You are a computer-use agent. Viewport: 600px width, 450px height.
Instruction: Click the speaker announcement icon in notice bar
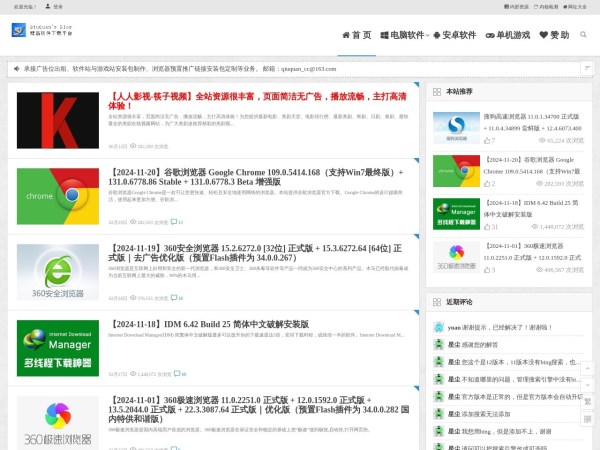point(15,69)
